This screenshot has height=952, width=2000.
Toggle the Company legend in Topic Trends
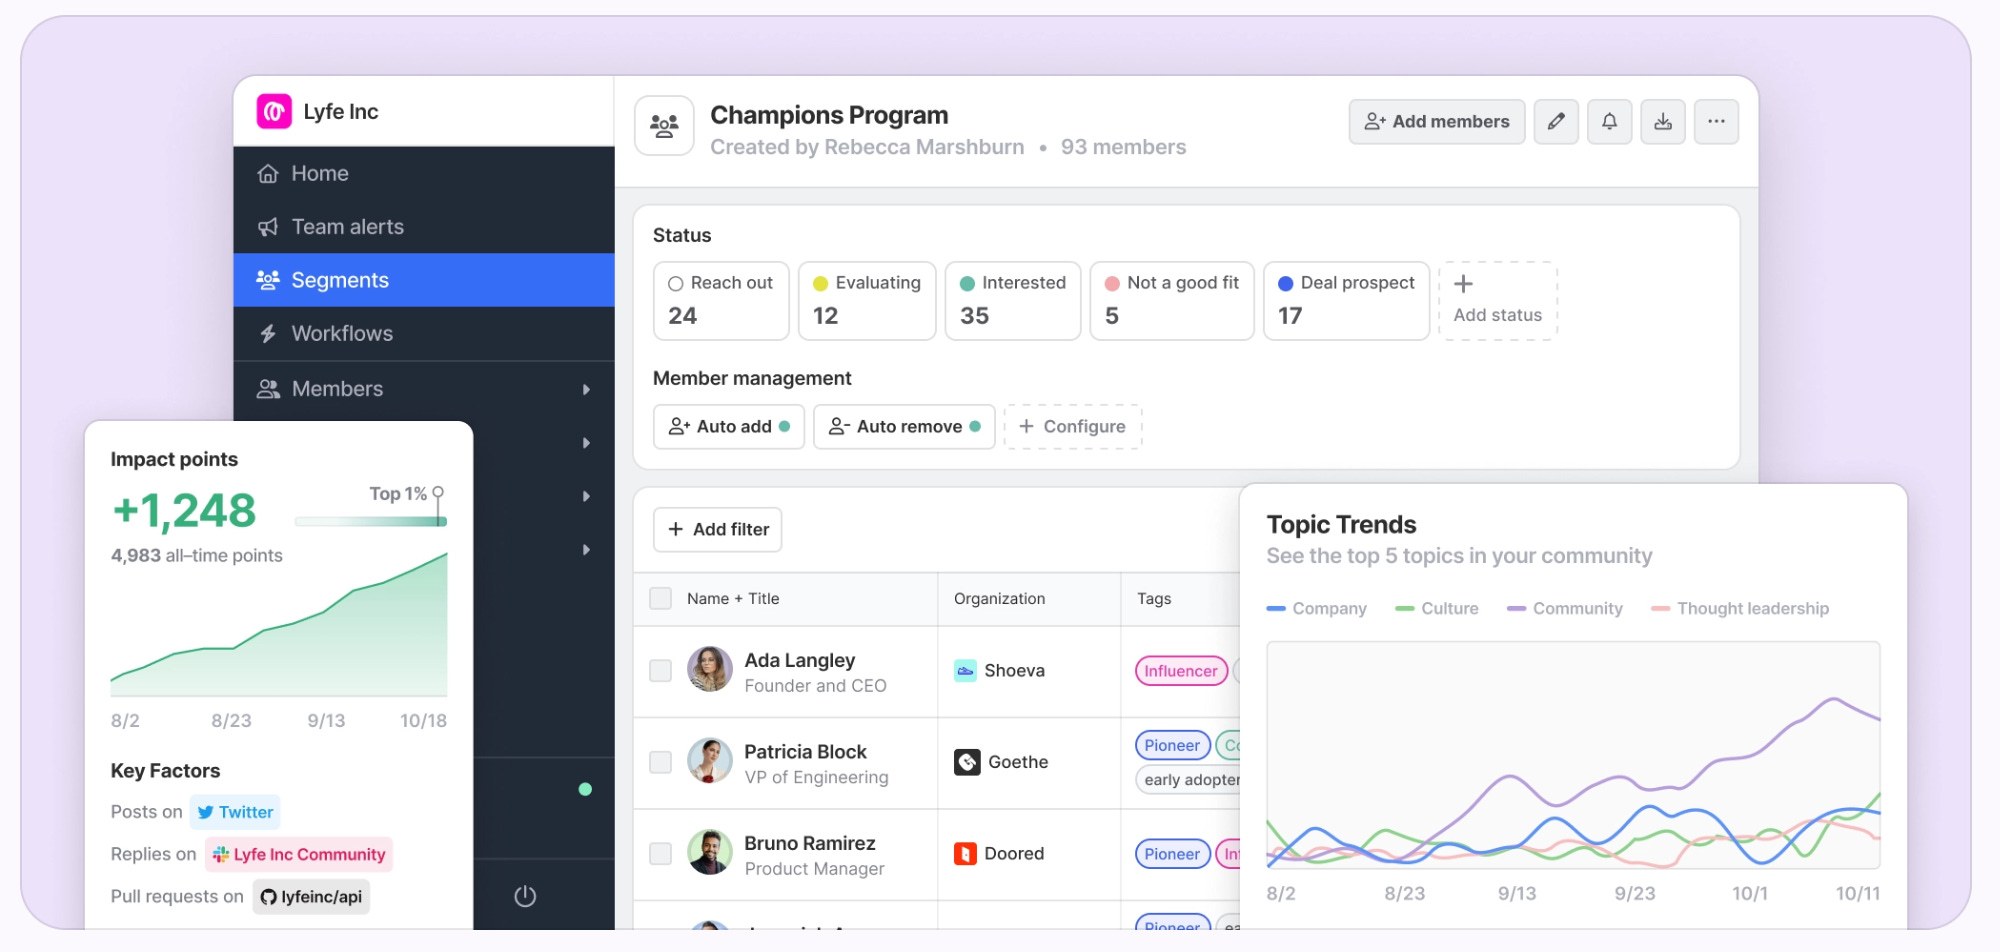1316,609
